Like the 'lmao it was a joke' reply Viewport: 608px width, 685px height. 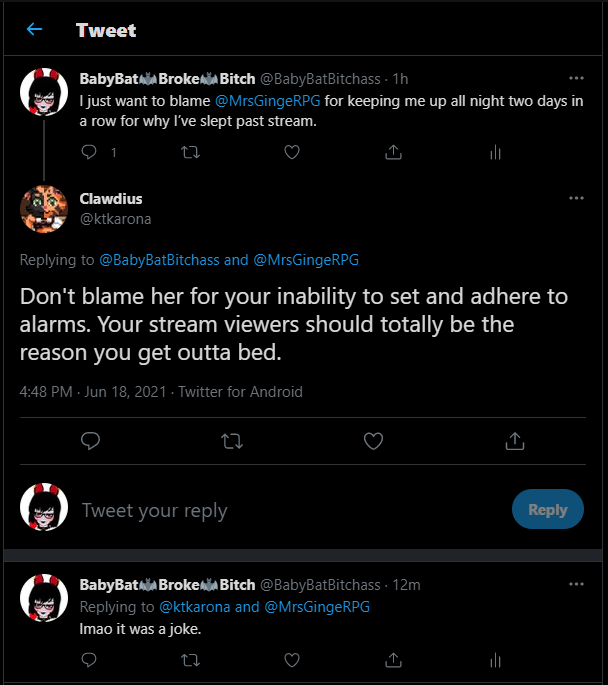tap(292, 660)
